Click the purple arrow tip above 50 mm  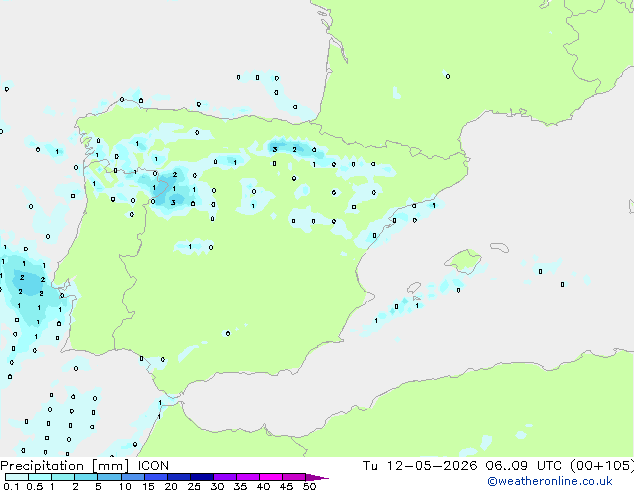point(317,477)
